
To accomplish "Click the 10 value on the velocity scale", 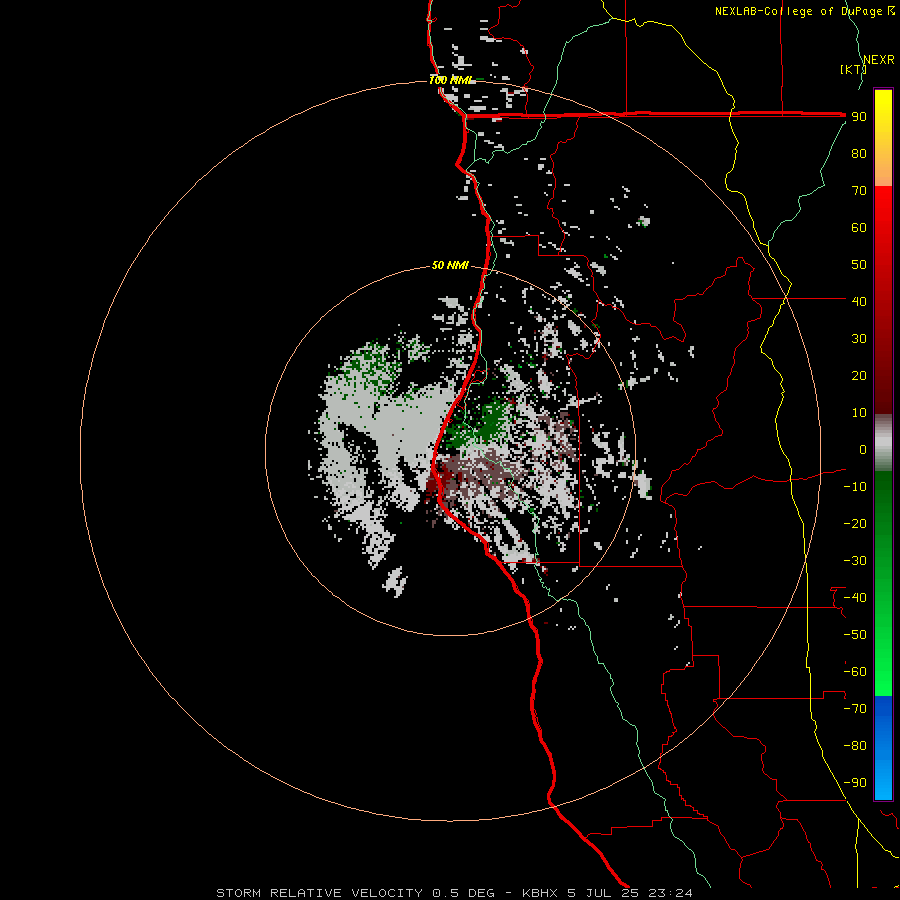I will click(859, 413).
